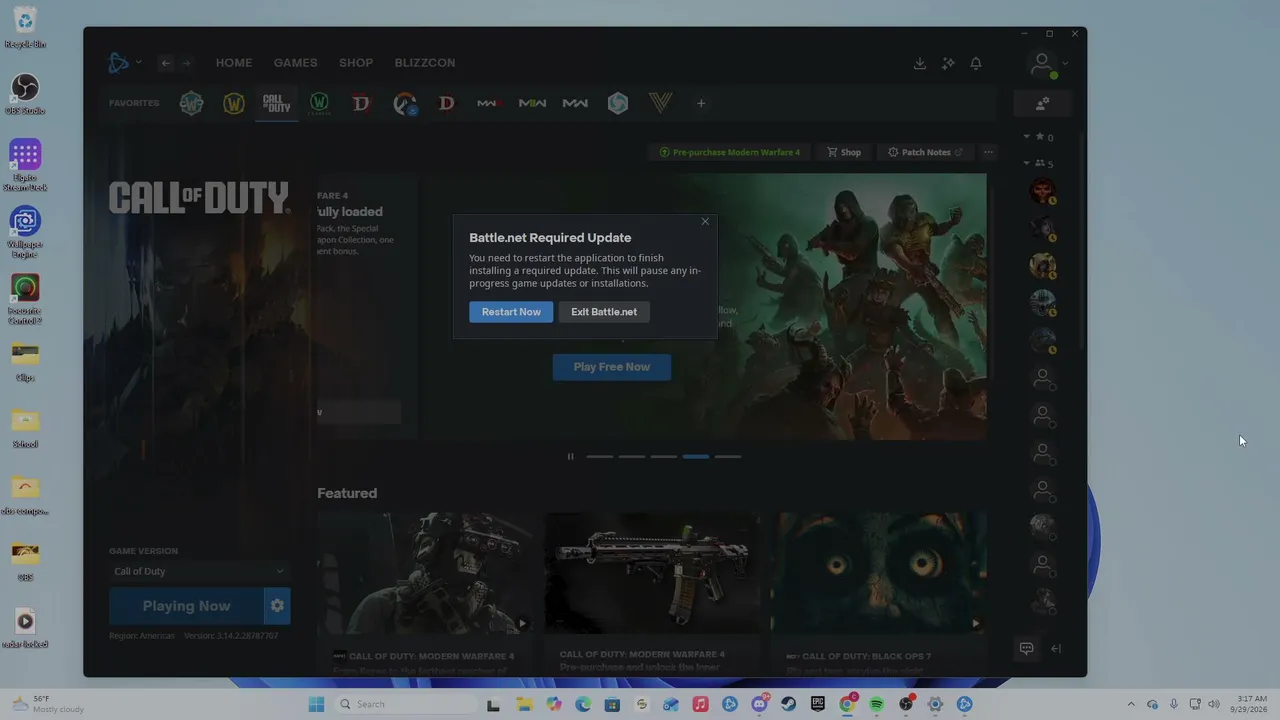Collapse the friends group with count 5

tap(1026, 163)
